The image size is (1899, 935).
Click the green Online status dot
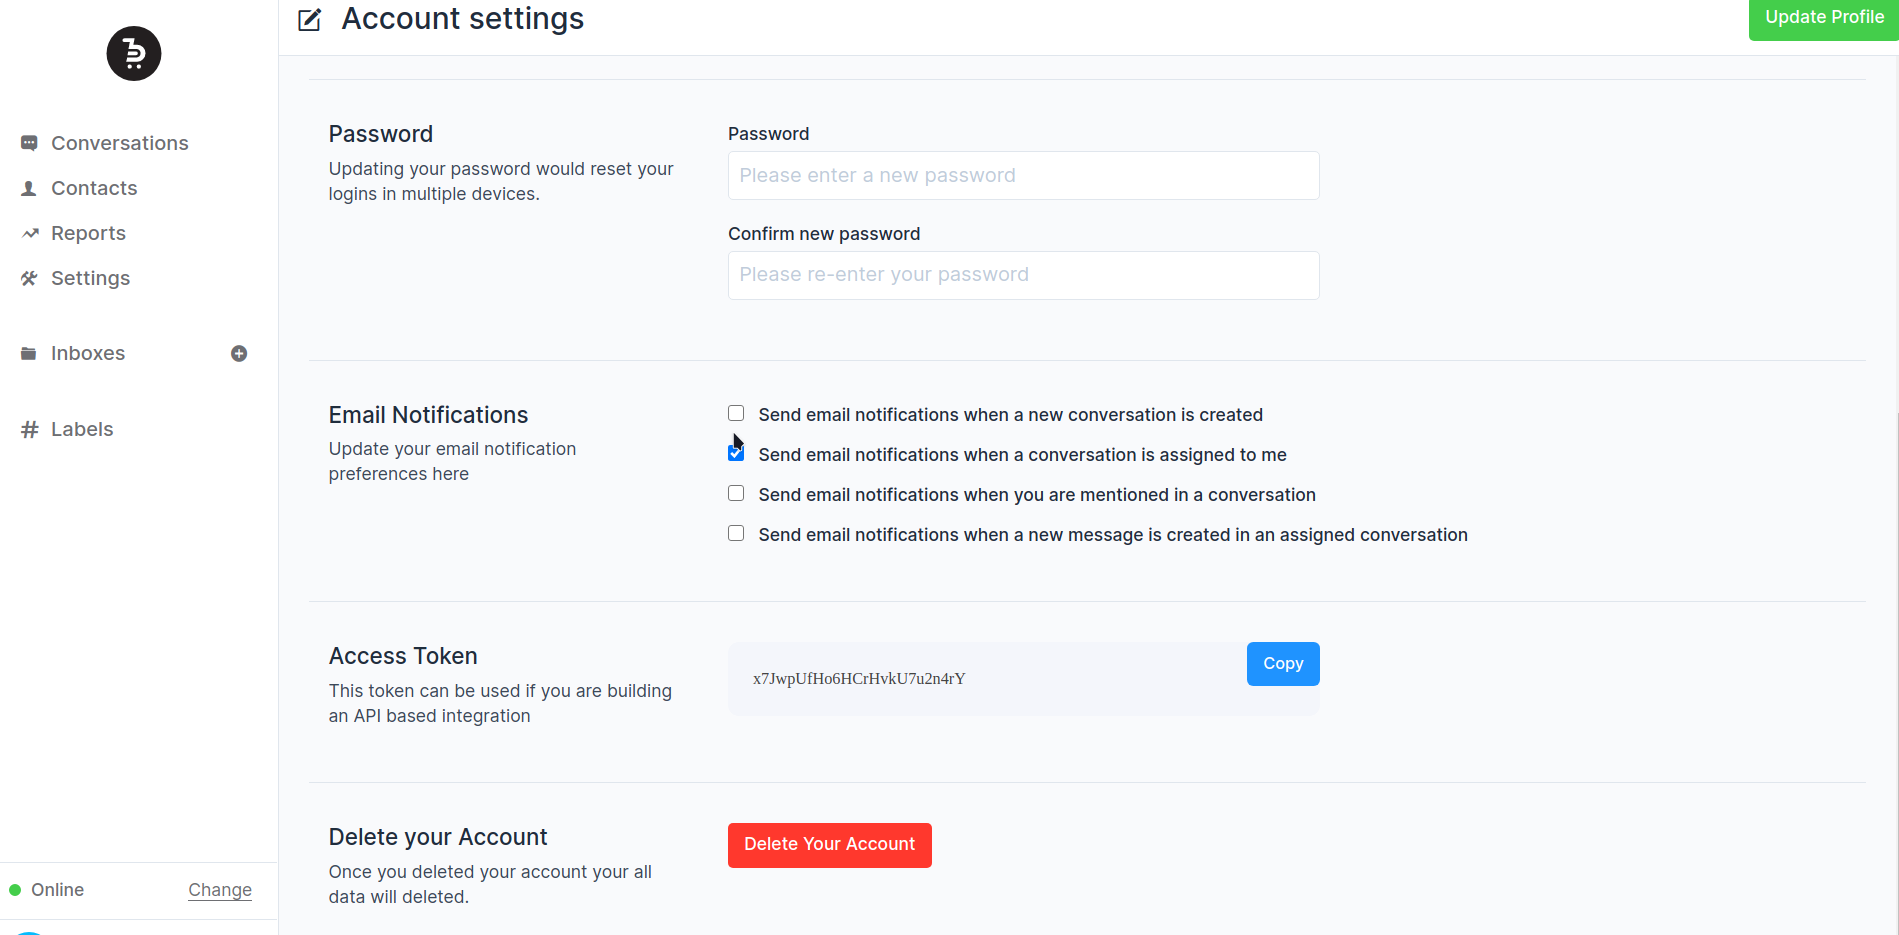pyautogui.click(x=15, y=890)
